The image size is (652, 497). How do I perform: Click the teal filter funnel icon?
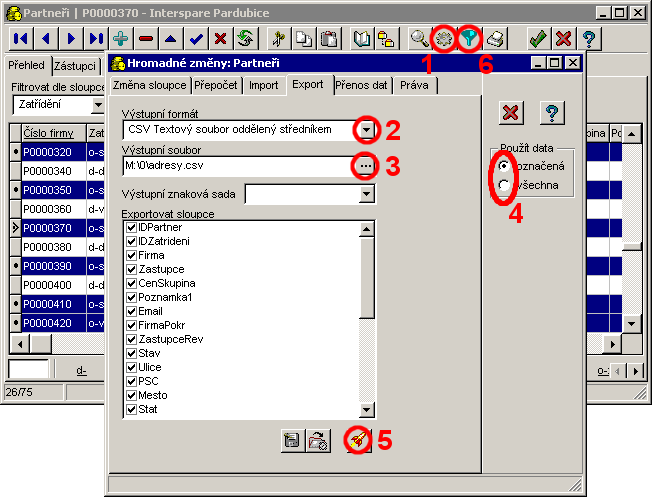pyautogui.click(x=468, y=38)
